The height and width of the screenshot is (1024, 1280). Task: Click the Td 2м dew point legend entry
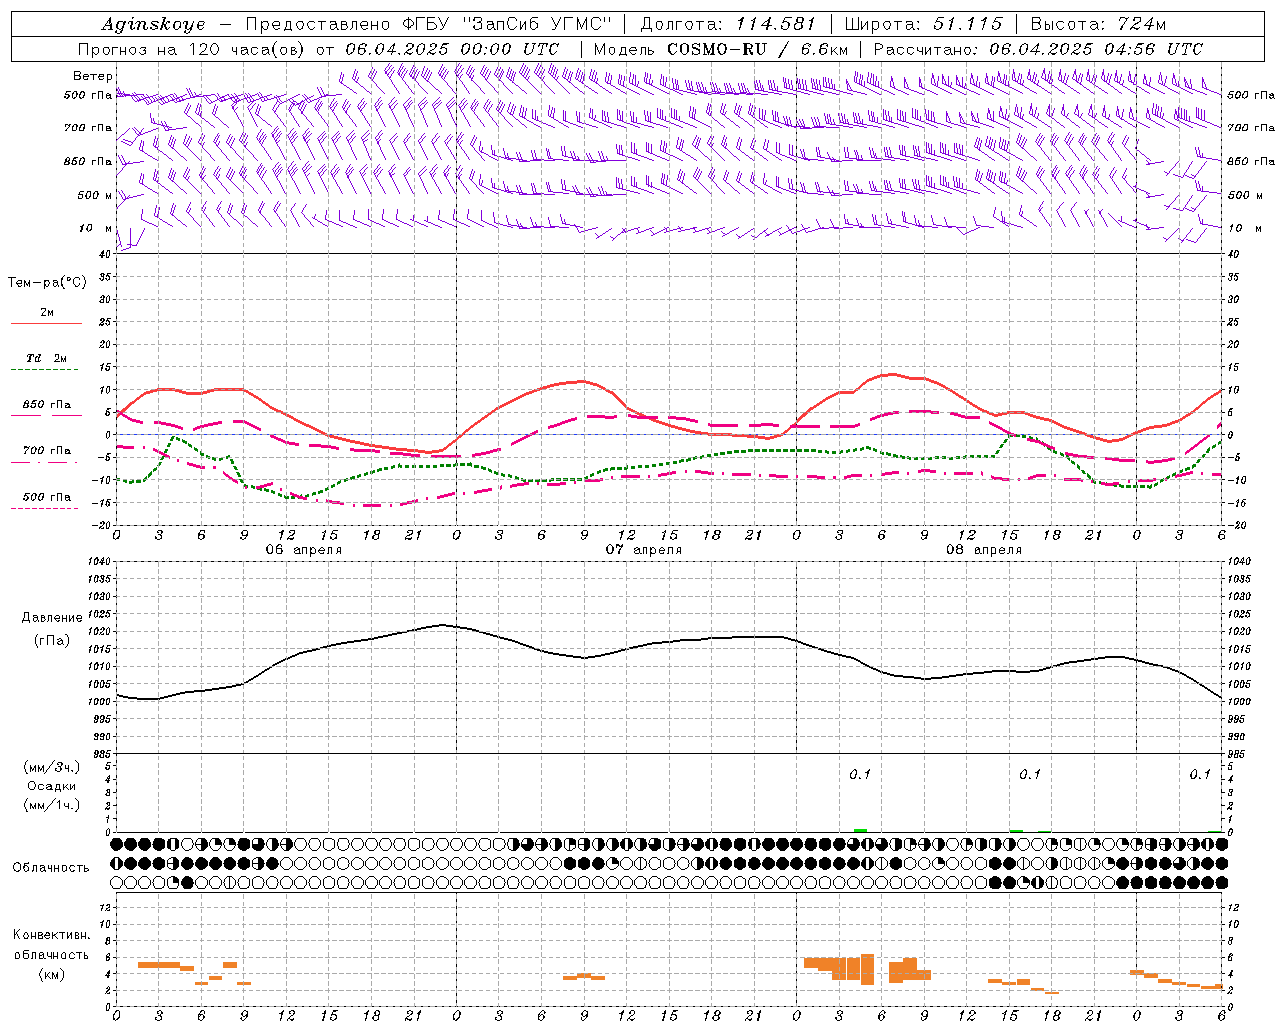(x=47, y=358)
